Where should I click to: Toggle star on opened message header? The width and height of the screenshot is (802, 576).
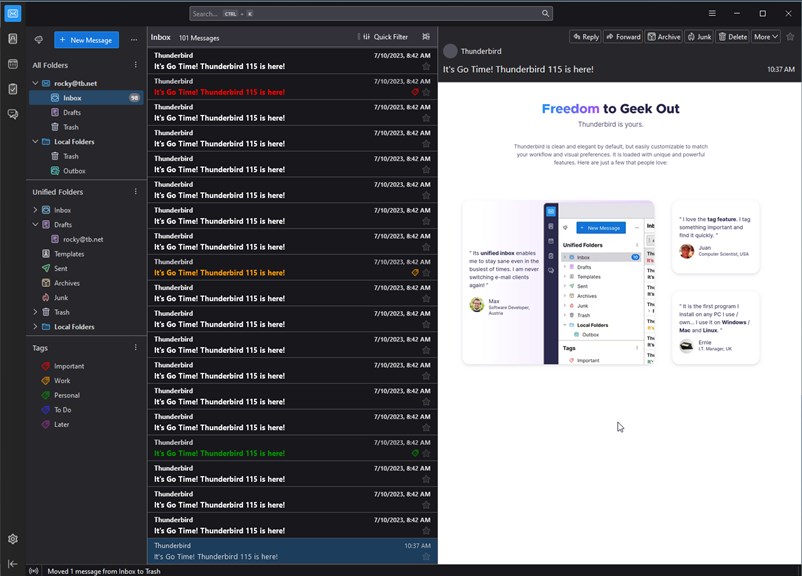[790, 37]
